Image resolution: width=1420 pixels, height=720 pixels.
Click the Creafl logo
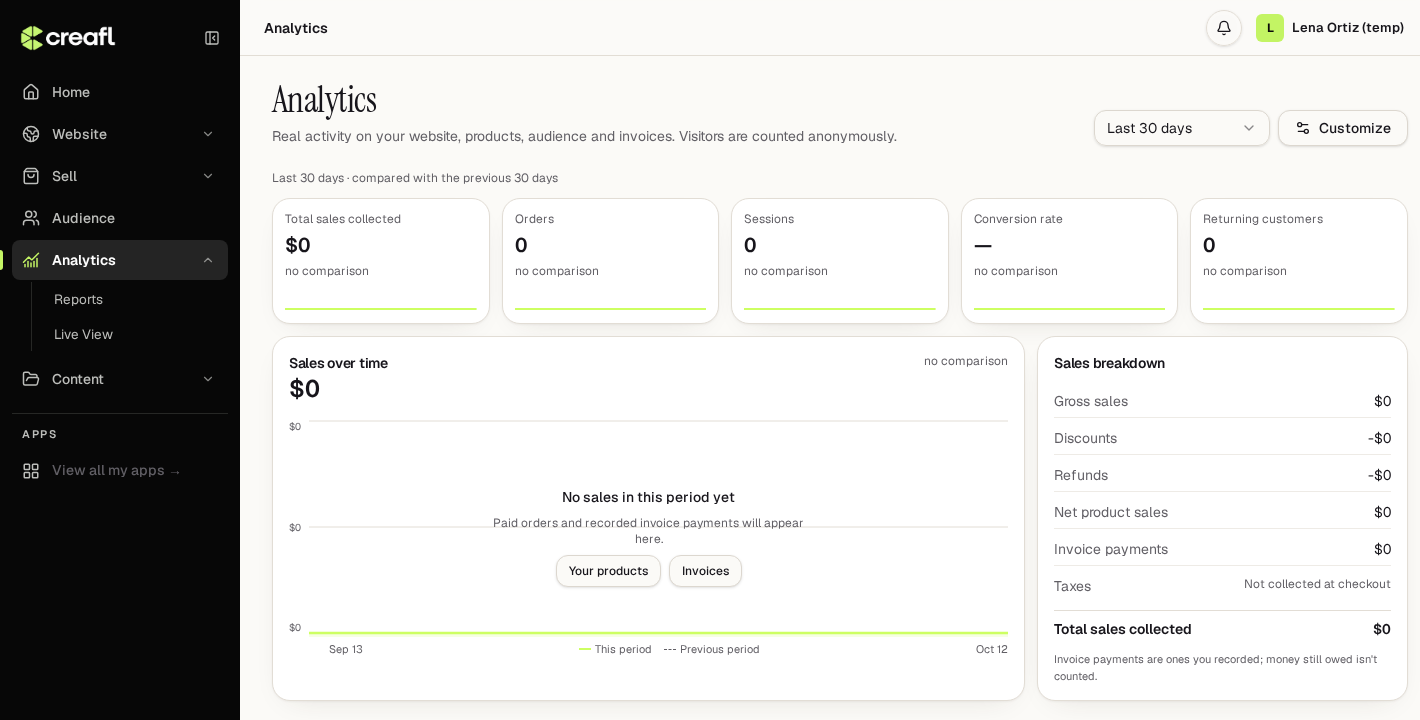[68, 38]
